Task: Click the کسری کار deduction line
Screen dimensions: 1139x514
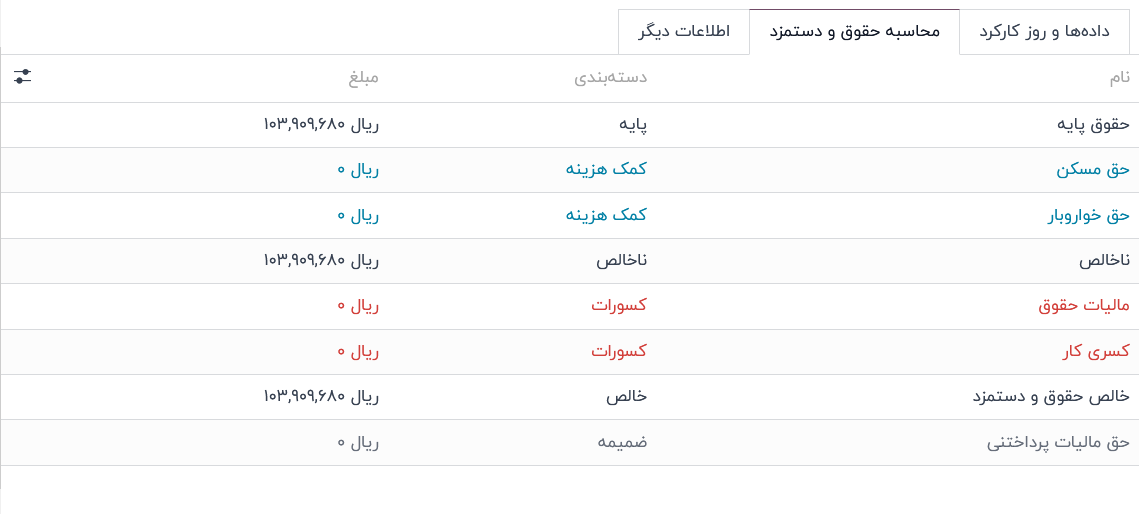Action: click(x=1095, y=352)
